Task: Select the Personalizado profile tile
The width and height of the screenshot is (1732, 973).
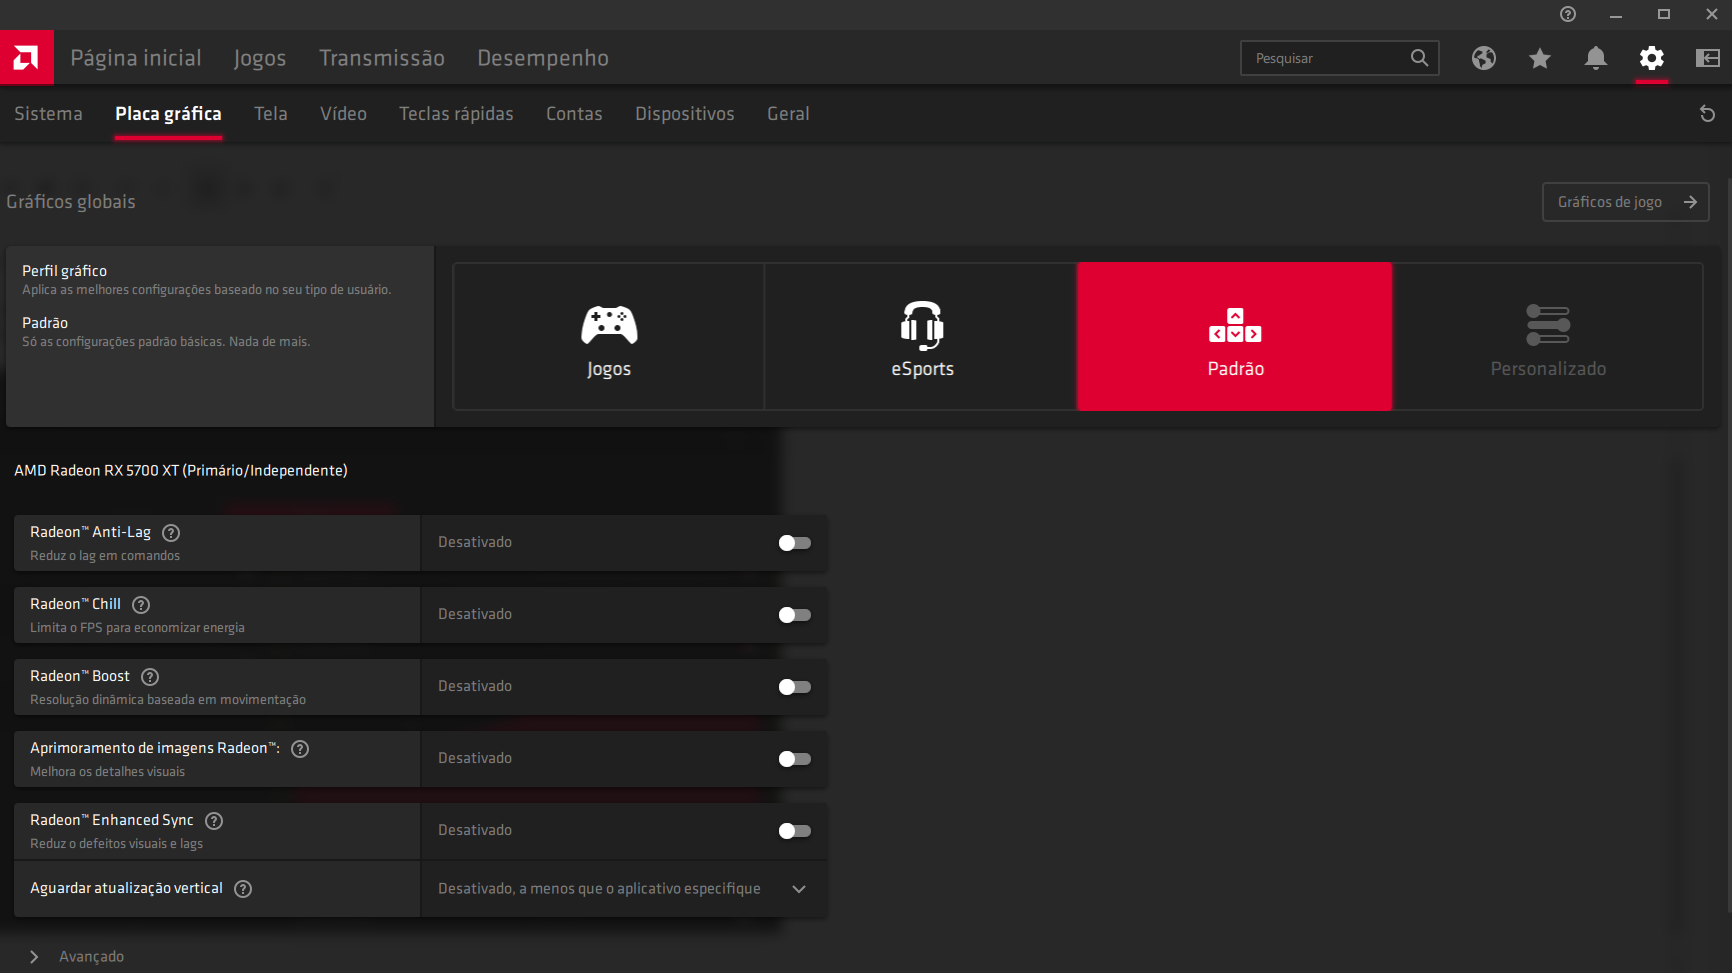Action: (1548, 337)
